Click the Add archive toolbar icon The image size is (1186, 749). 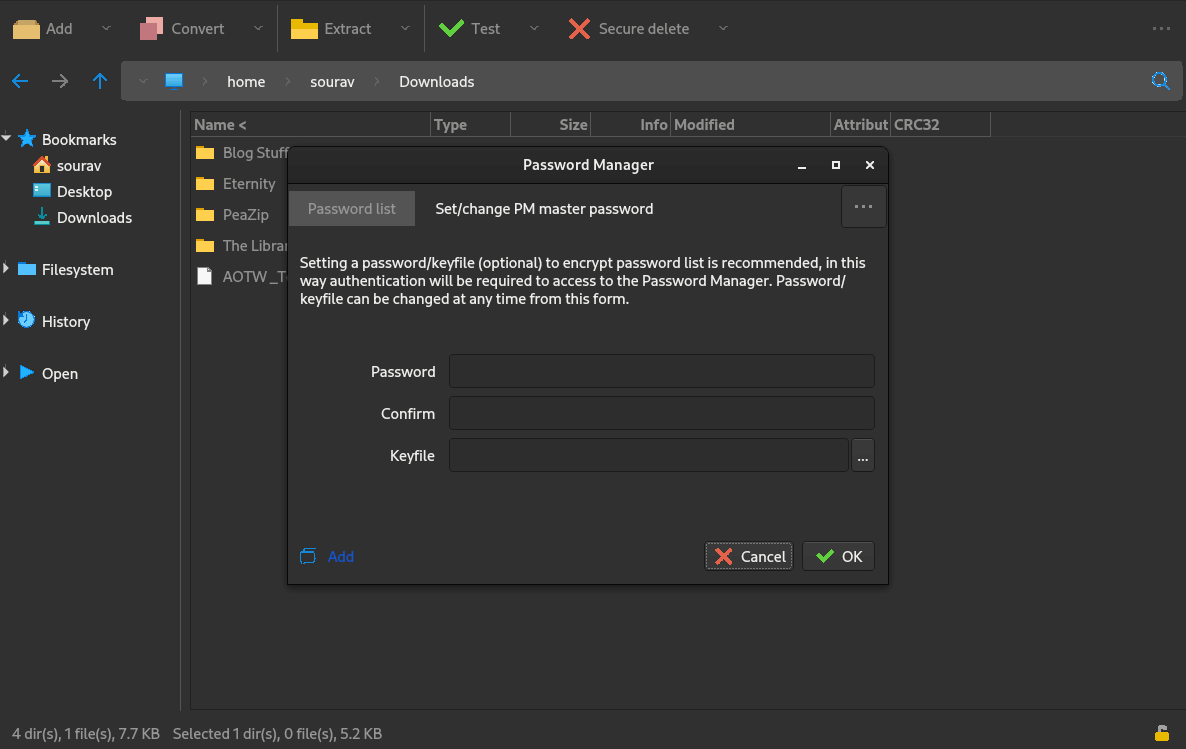[27, 29]
